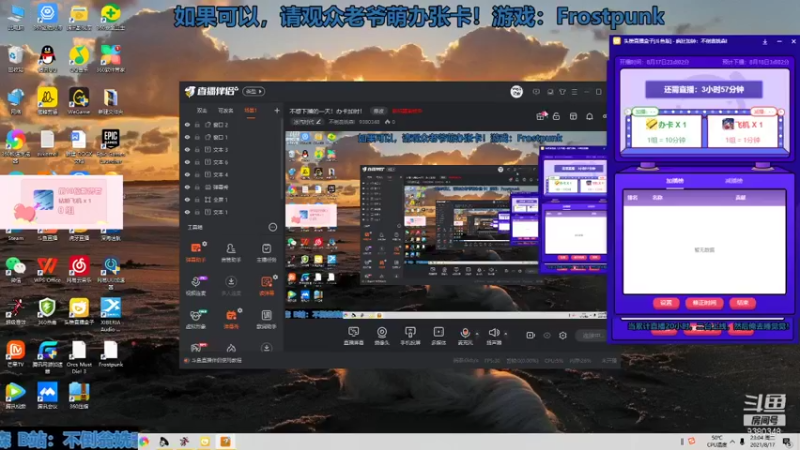Hide the 文本 3 source via eye icon
This screenshot has width=800, height=450.
pos(187,149)
